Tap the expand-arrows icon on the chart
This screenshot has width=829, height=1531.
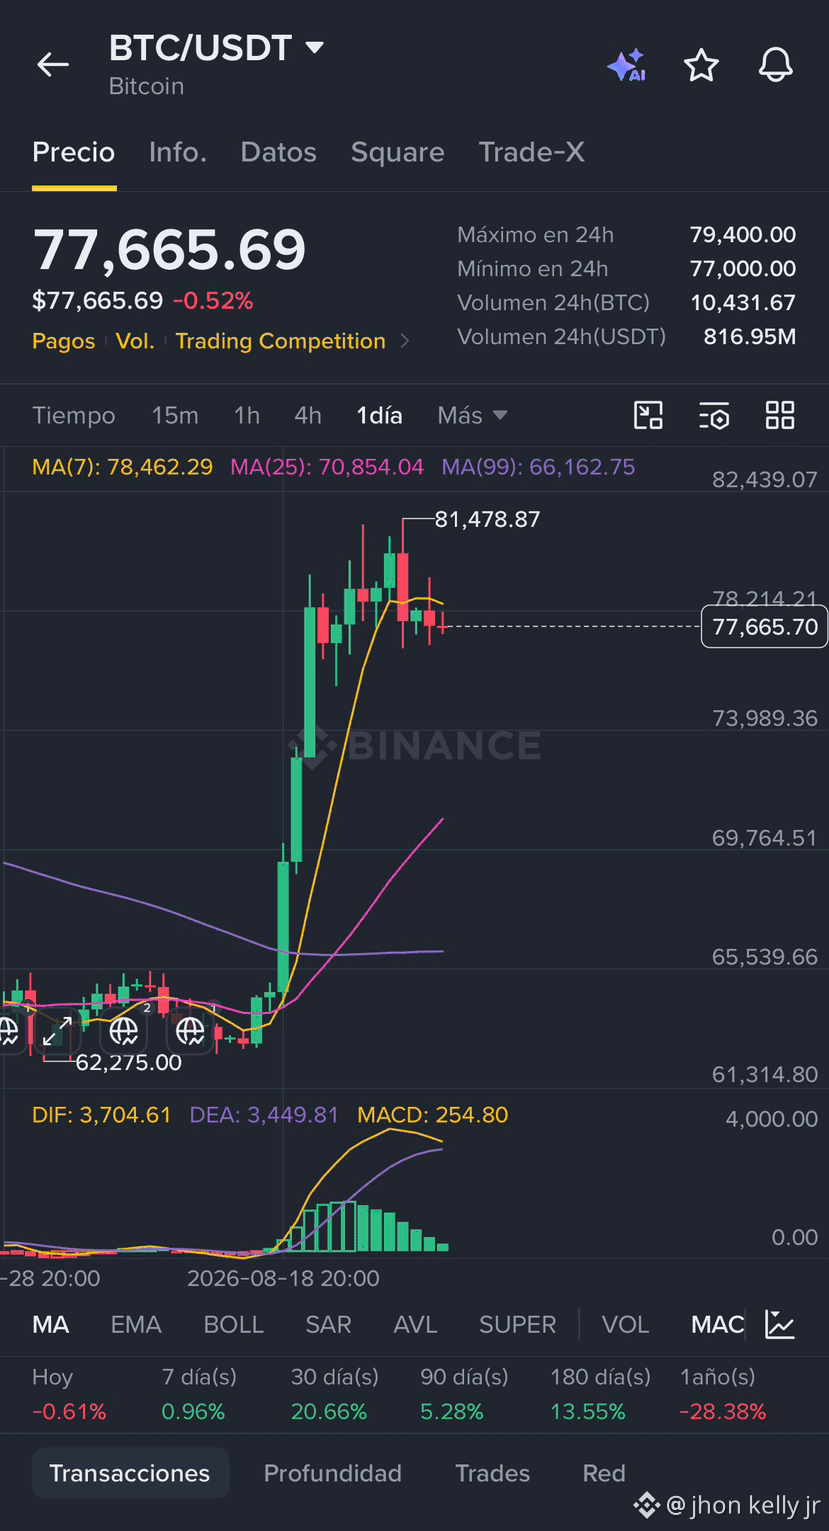point(56,1030)
